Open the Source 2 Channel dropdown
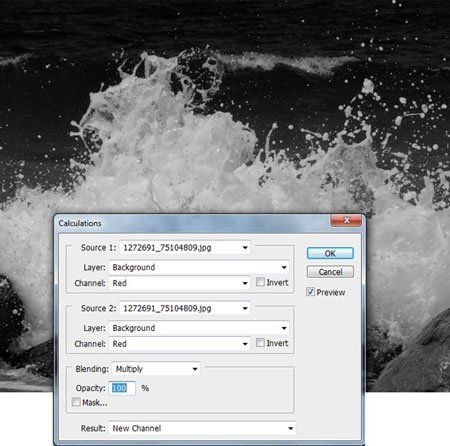This screenshot has width=450, height=446. click(x=180, y=344)
